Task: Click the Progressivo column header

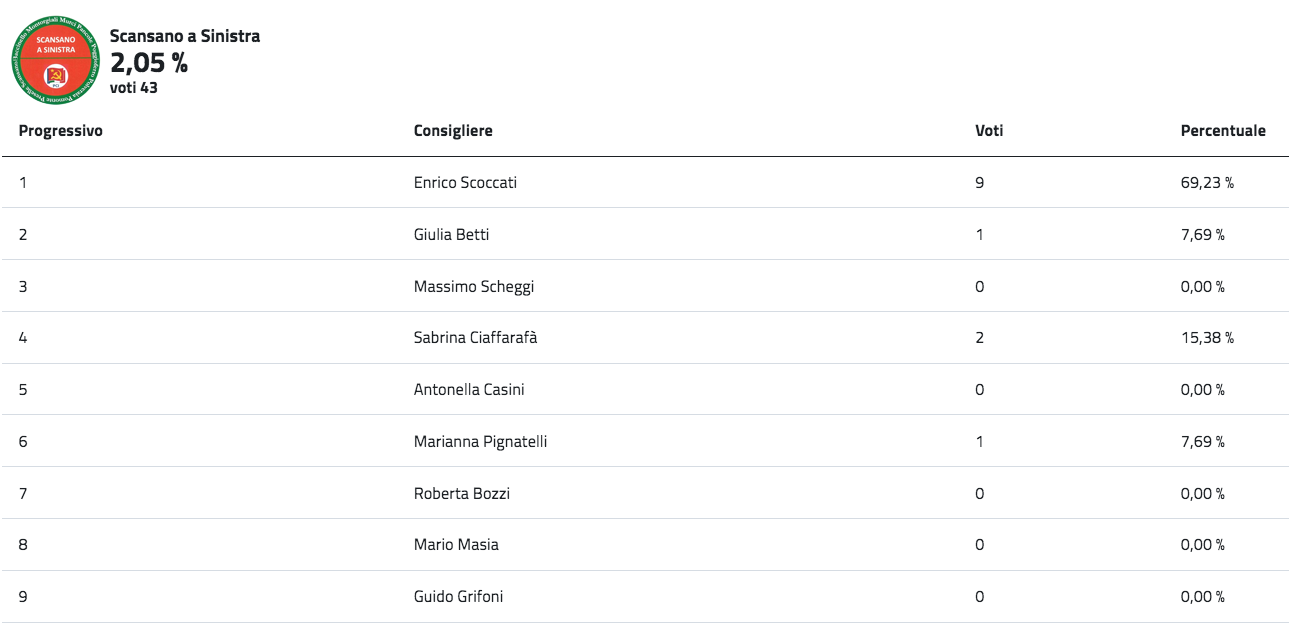Action: click(x=60, y=131)
